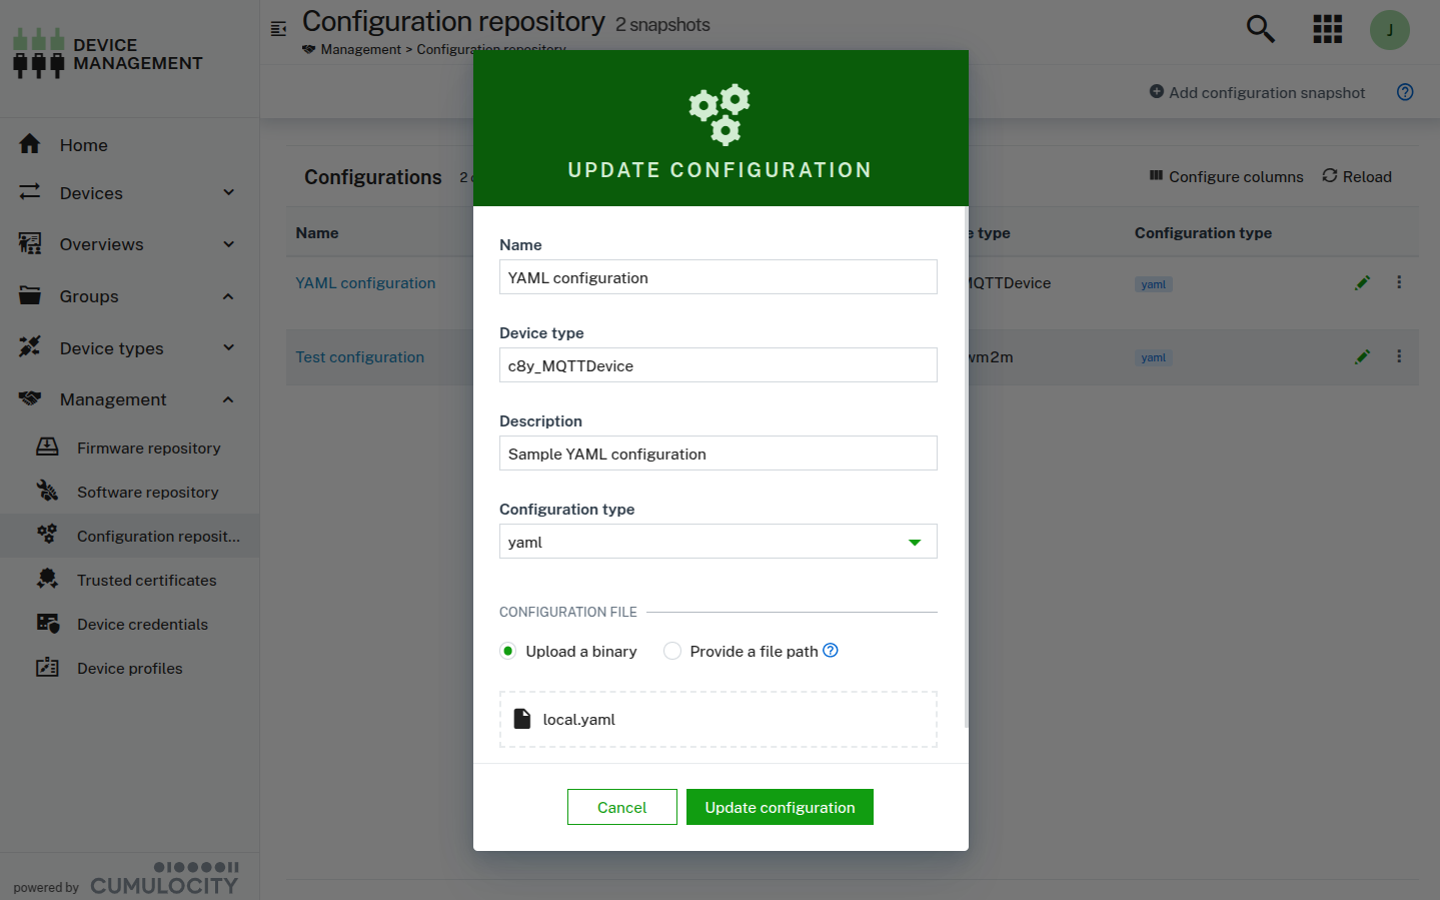This screenshot has height=900, width=1440.
Task: Open the search panel
Action: click(1260, 29)
